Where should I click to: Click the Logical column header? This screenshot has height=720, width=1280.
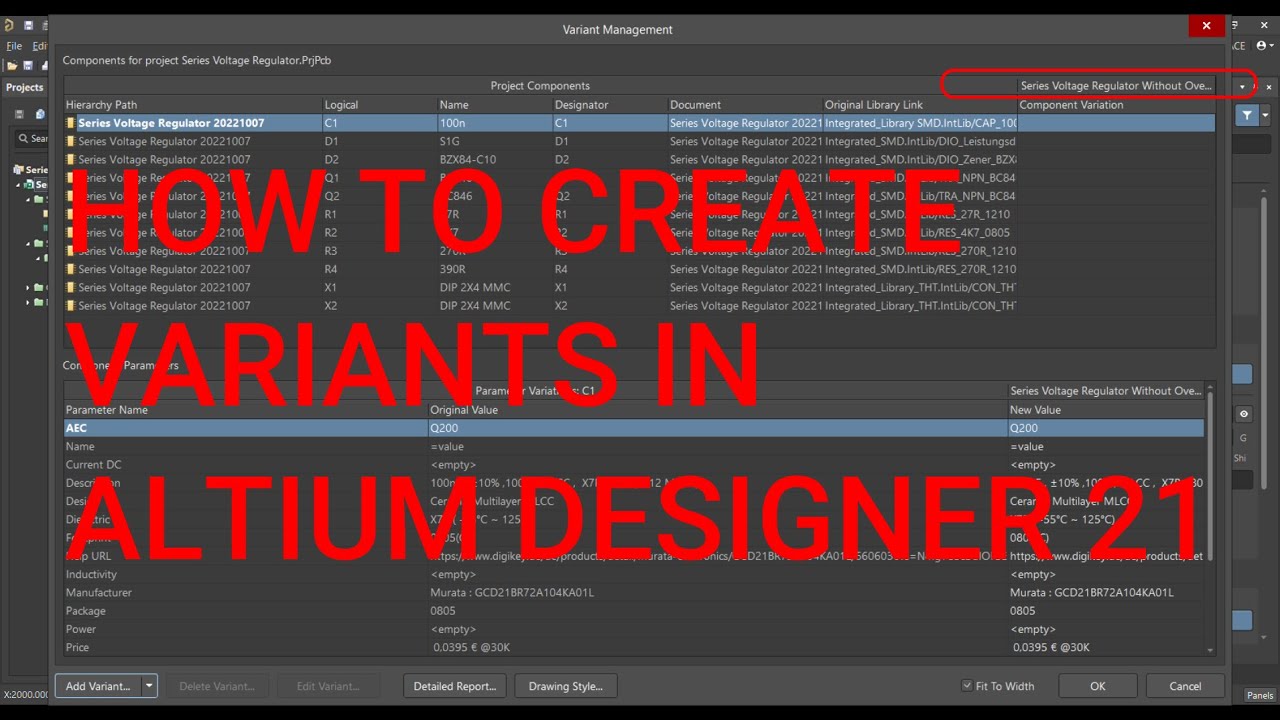tap(379, 105)
